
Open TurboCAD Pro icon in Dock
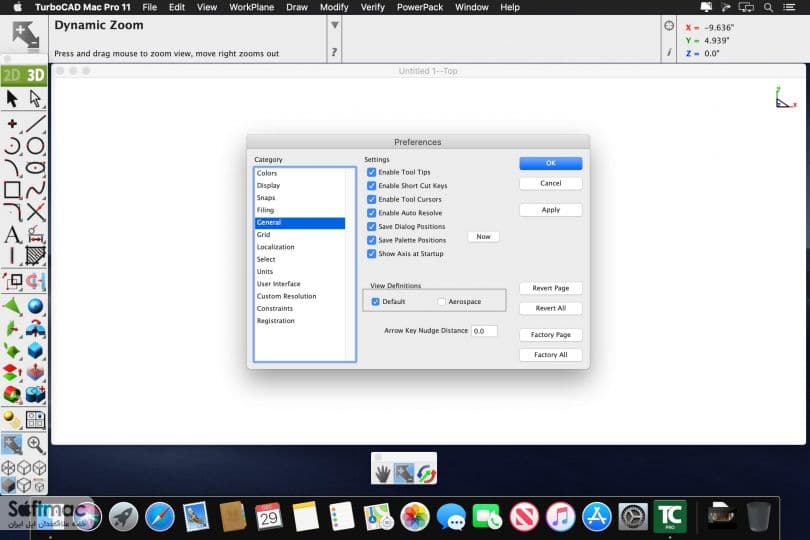coord(669,516)
